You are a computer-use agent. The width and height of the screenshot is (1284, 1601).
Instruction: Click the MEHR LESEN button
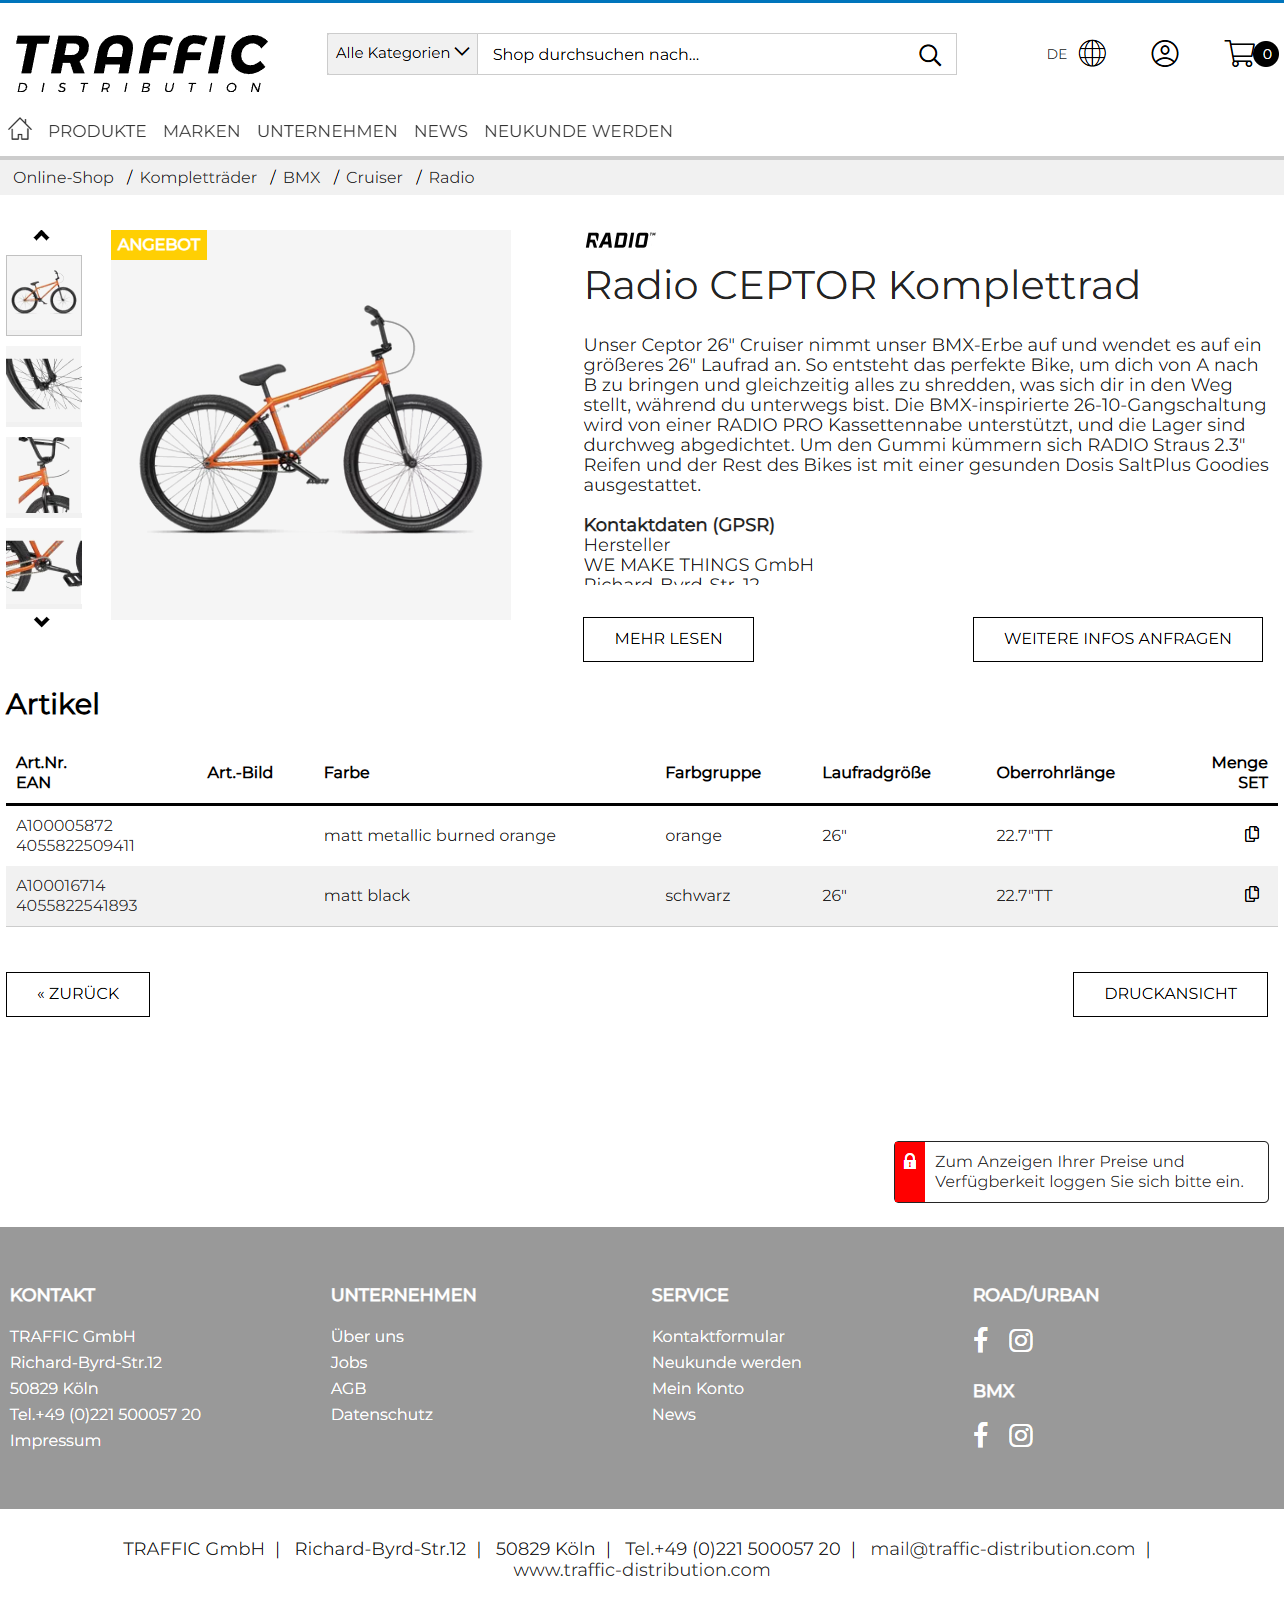[x=668, y=639]
